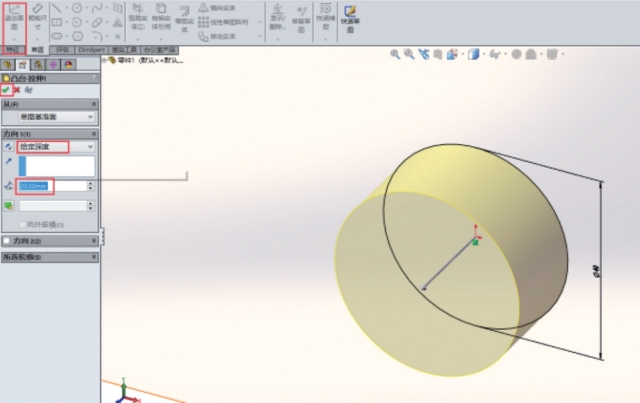640x403 pixels.
Task: Open the PropertyManager tab
Action: pyautogui.click(x=22, y=65)
